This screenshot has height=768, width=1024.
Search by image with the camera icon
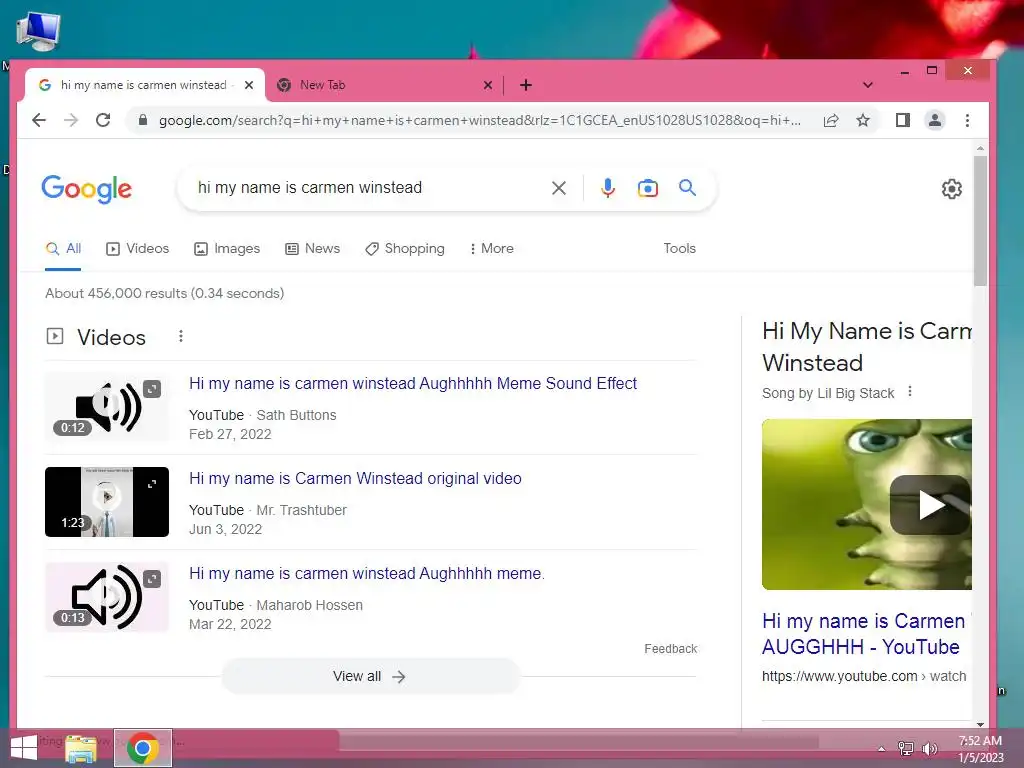(647, 188)
